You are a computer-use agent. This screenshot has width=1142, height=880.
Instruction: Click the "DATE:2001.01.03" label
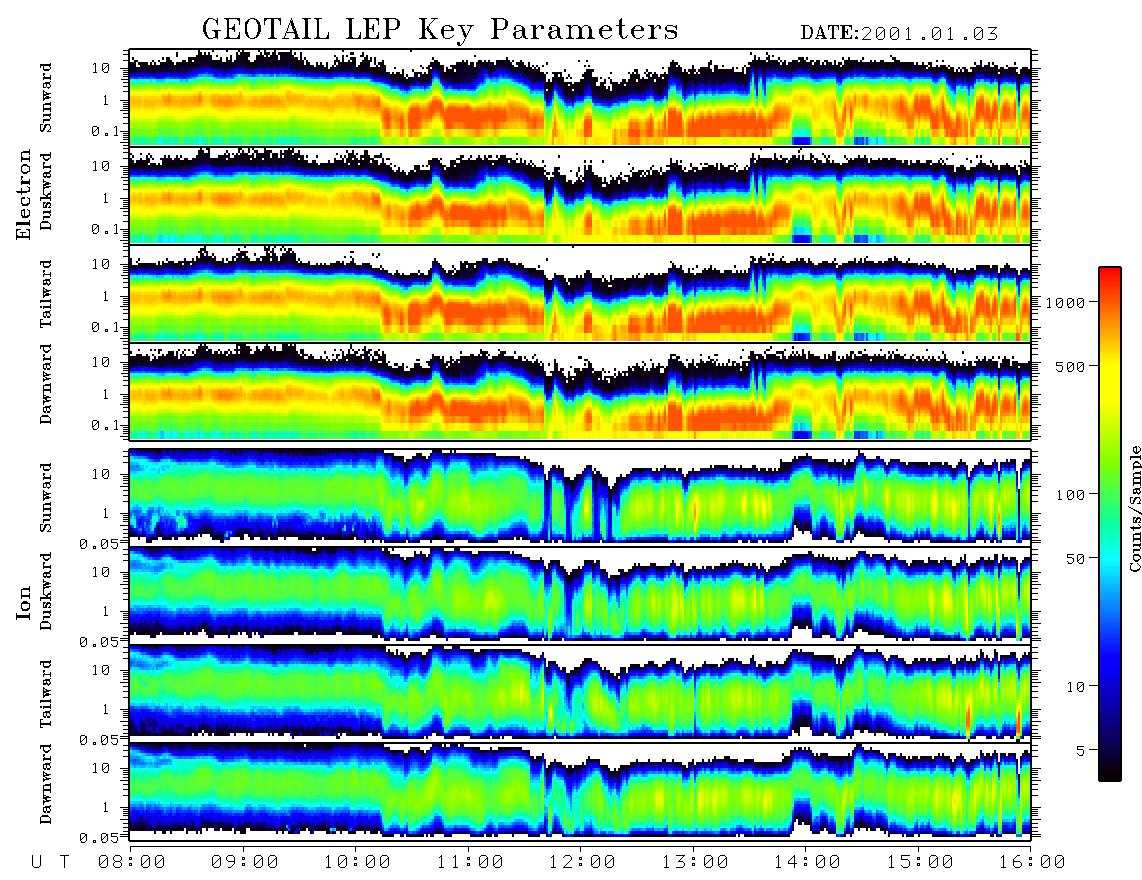(899, 33)
